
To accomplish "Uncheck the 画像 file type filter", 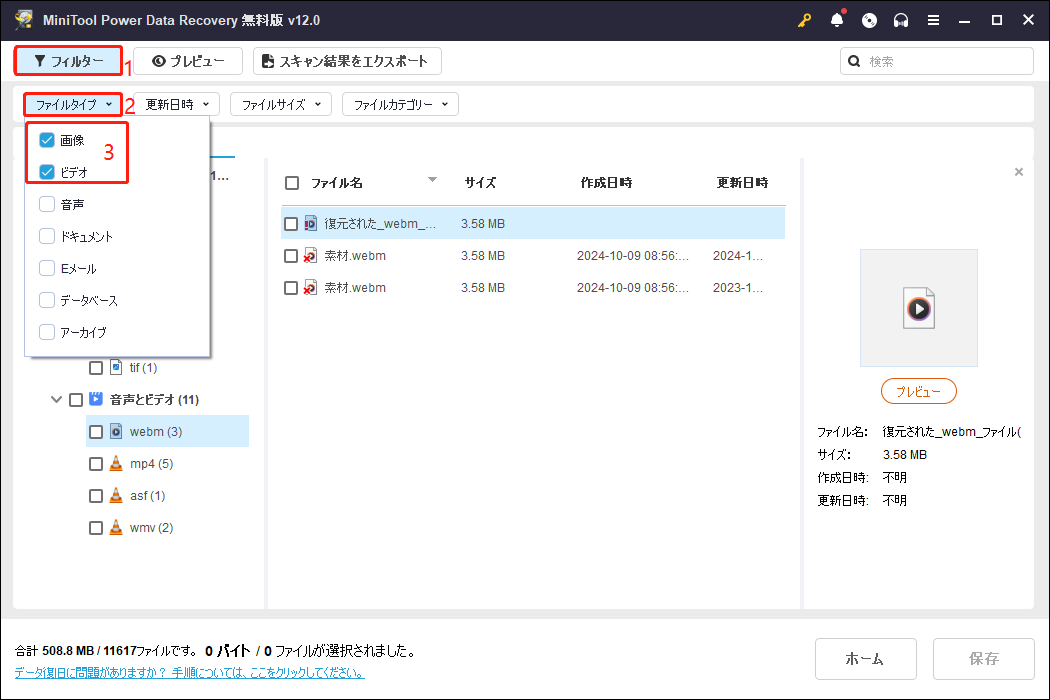I will tap(47, 140).
